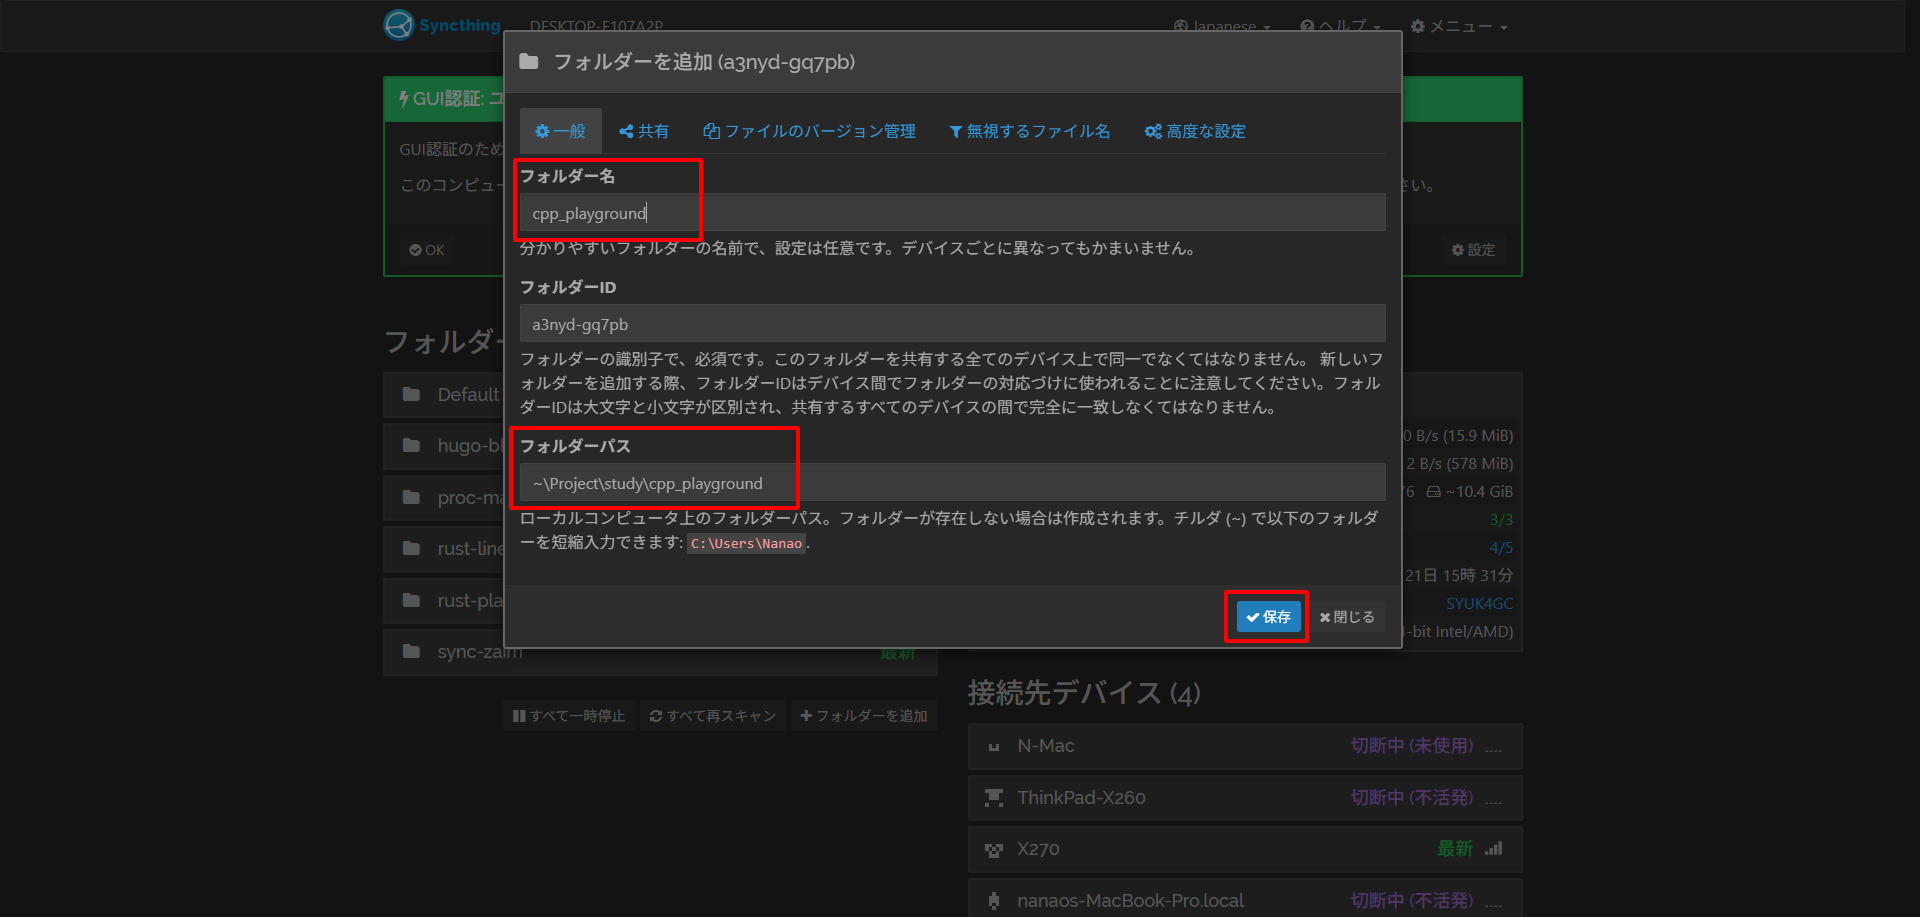Viewport: 1920px width, 917px height.
Task: Open the ヘルプ help dropdown
Action: click(1340, 27)
